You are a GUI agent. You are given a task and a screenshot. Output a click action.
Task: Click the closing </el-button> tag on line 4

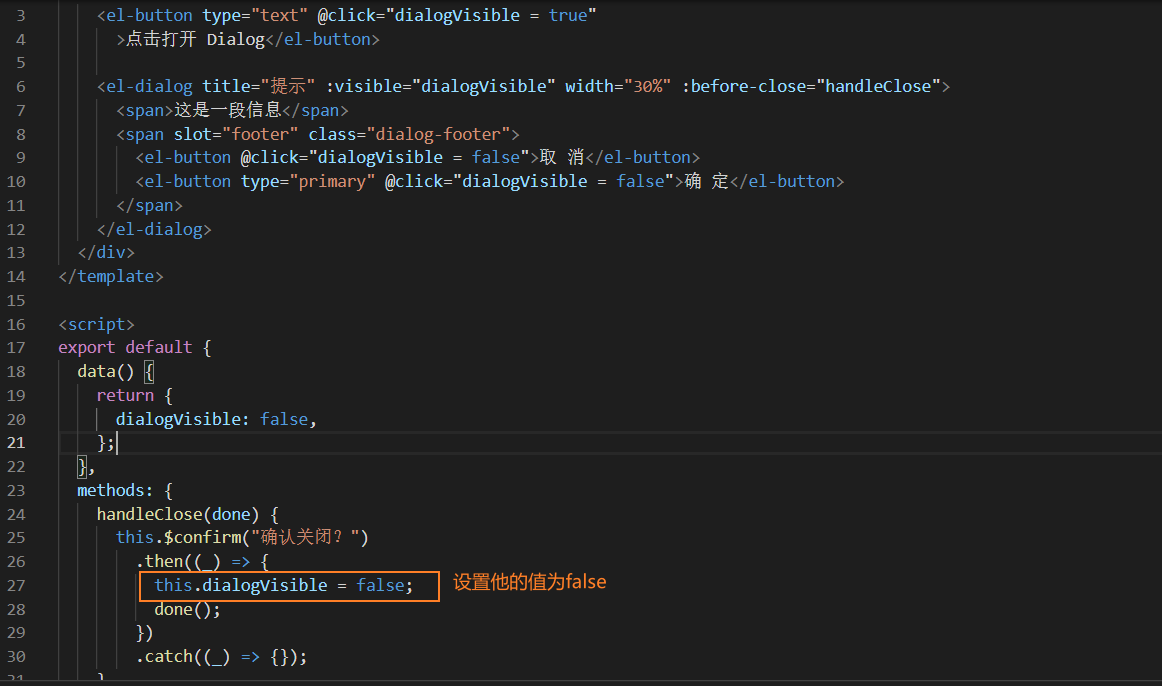coord(322,39)
